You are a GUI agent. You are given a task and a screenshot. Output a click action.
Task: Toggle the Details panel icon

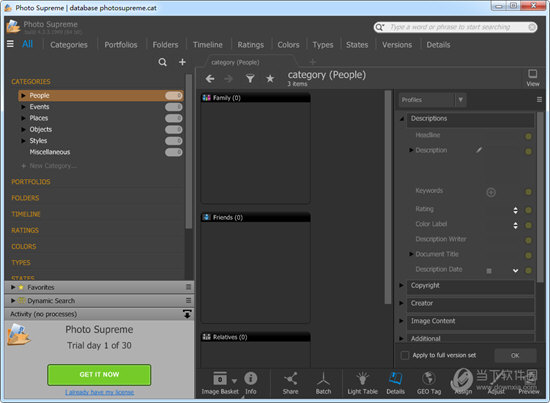point(395,383)
